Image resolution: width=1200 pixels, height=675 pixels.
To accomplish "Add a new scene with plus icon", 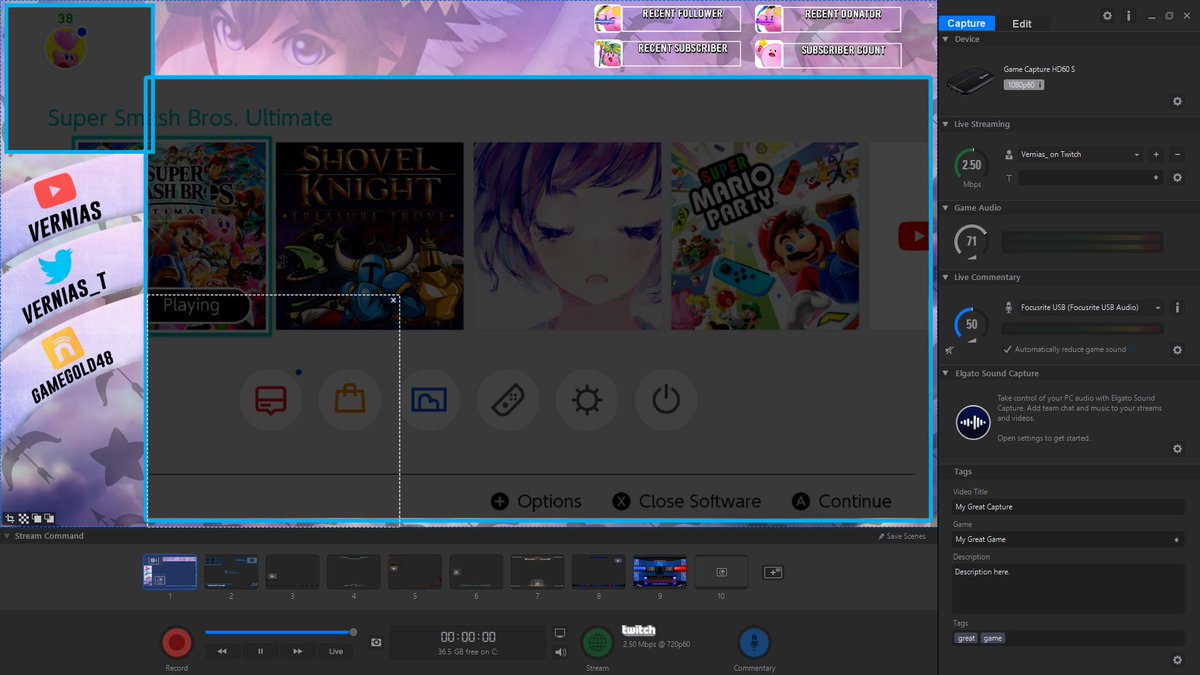I will tap(772, 572).
